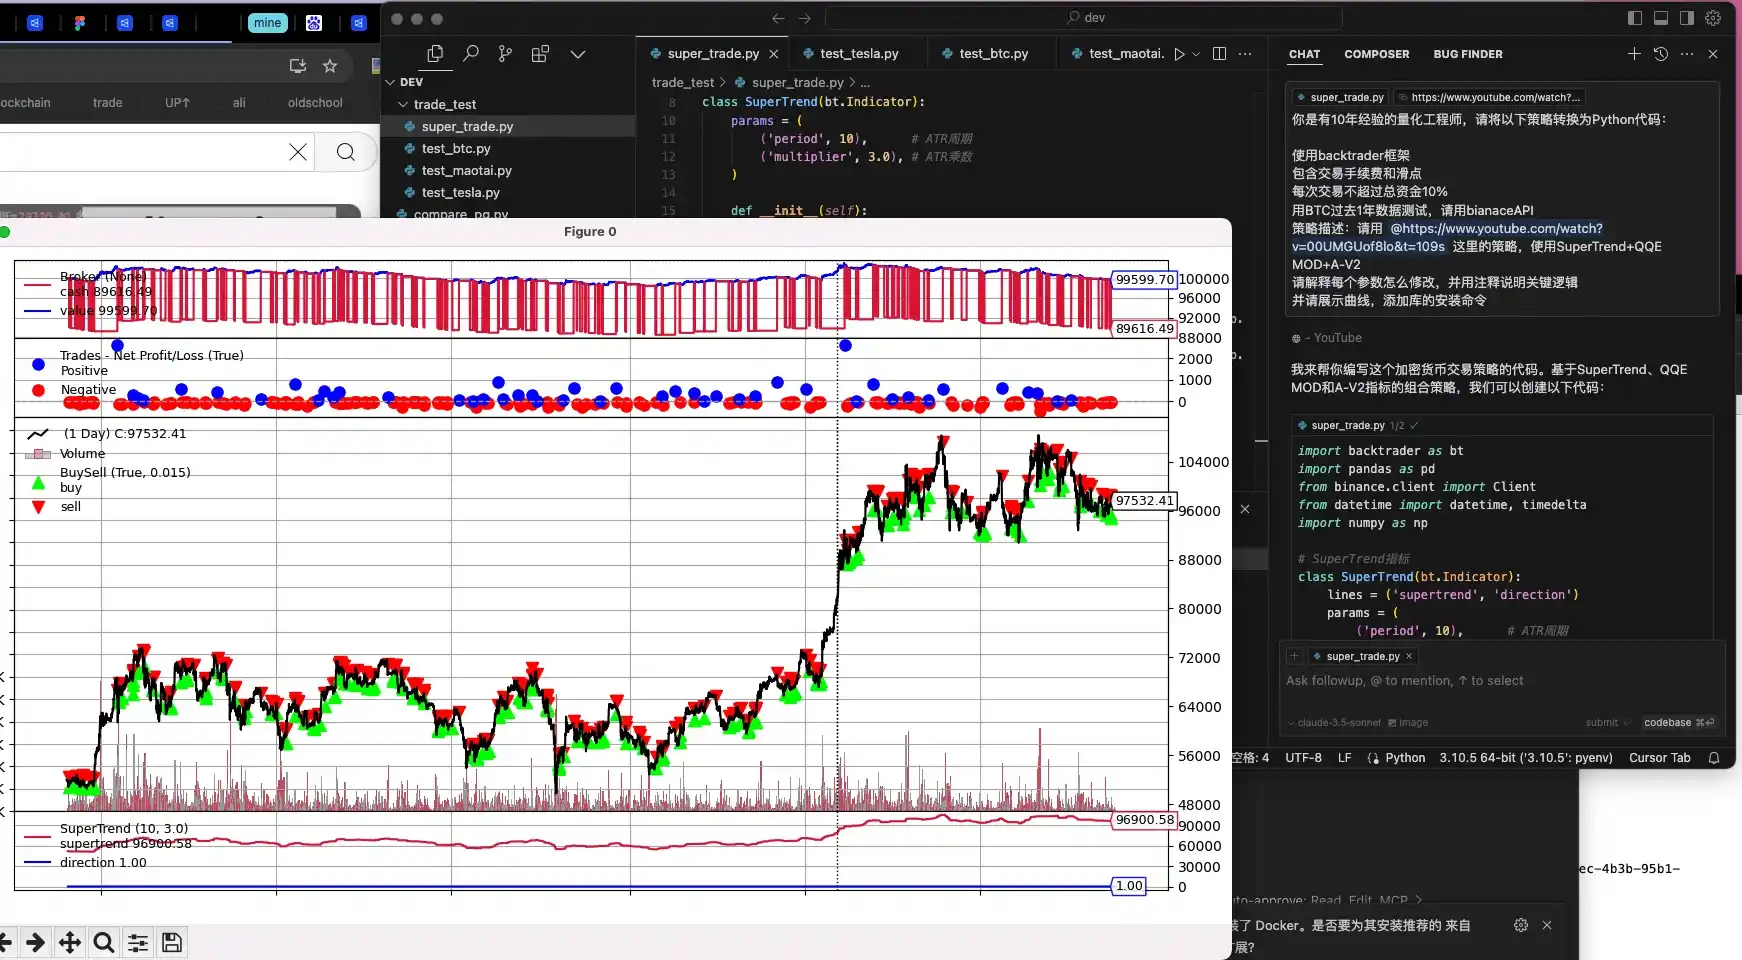The height and width of the screenshot is (960, 1742).
Task: Select the matplotlib Pan/move axes tool
Action: coord(69,942)
